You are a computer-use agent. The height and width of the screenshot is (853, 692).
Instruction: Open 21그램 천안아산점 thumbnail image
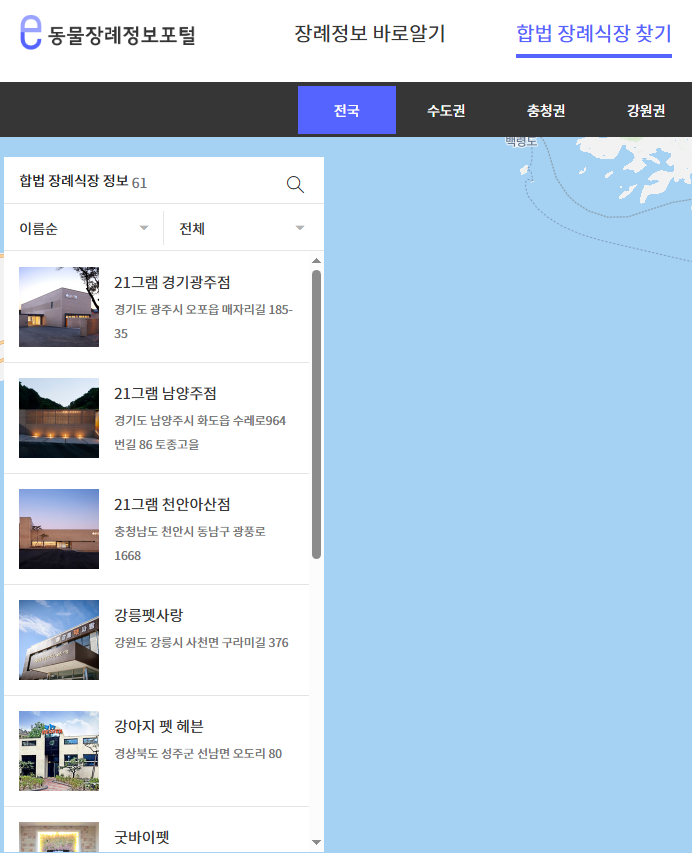59,529
